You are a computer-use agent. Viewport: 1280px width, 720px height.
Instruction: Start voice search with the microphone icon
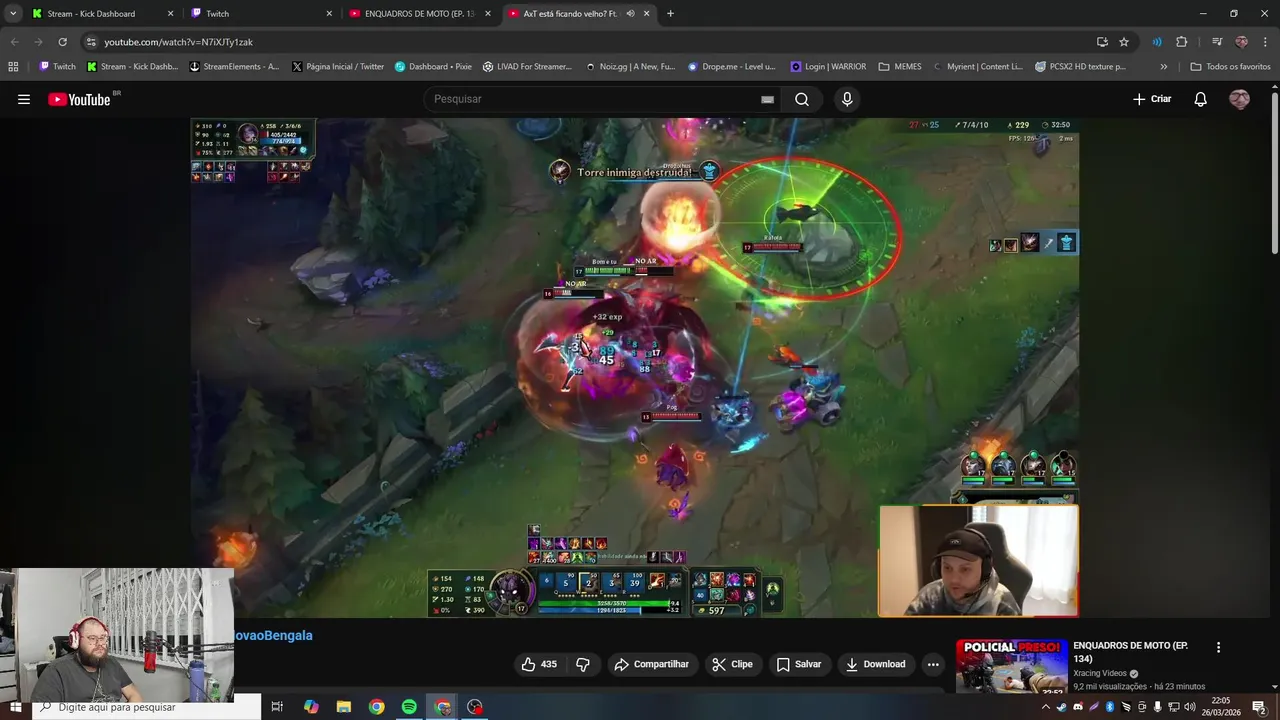coord(847,99)
